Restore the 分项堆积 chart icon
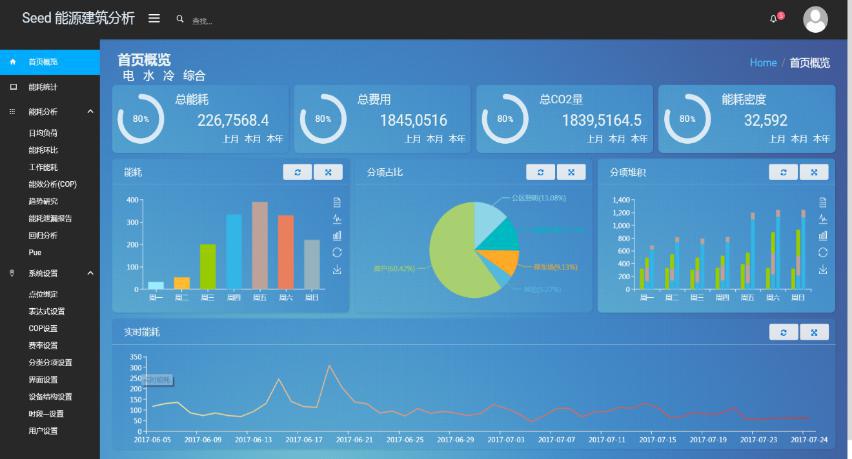 (x=824, y=253)
